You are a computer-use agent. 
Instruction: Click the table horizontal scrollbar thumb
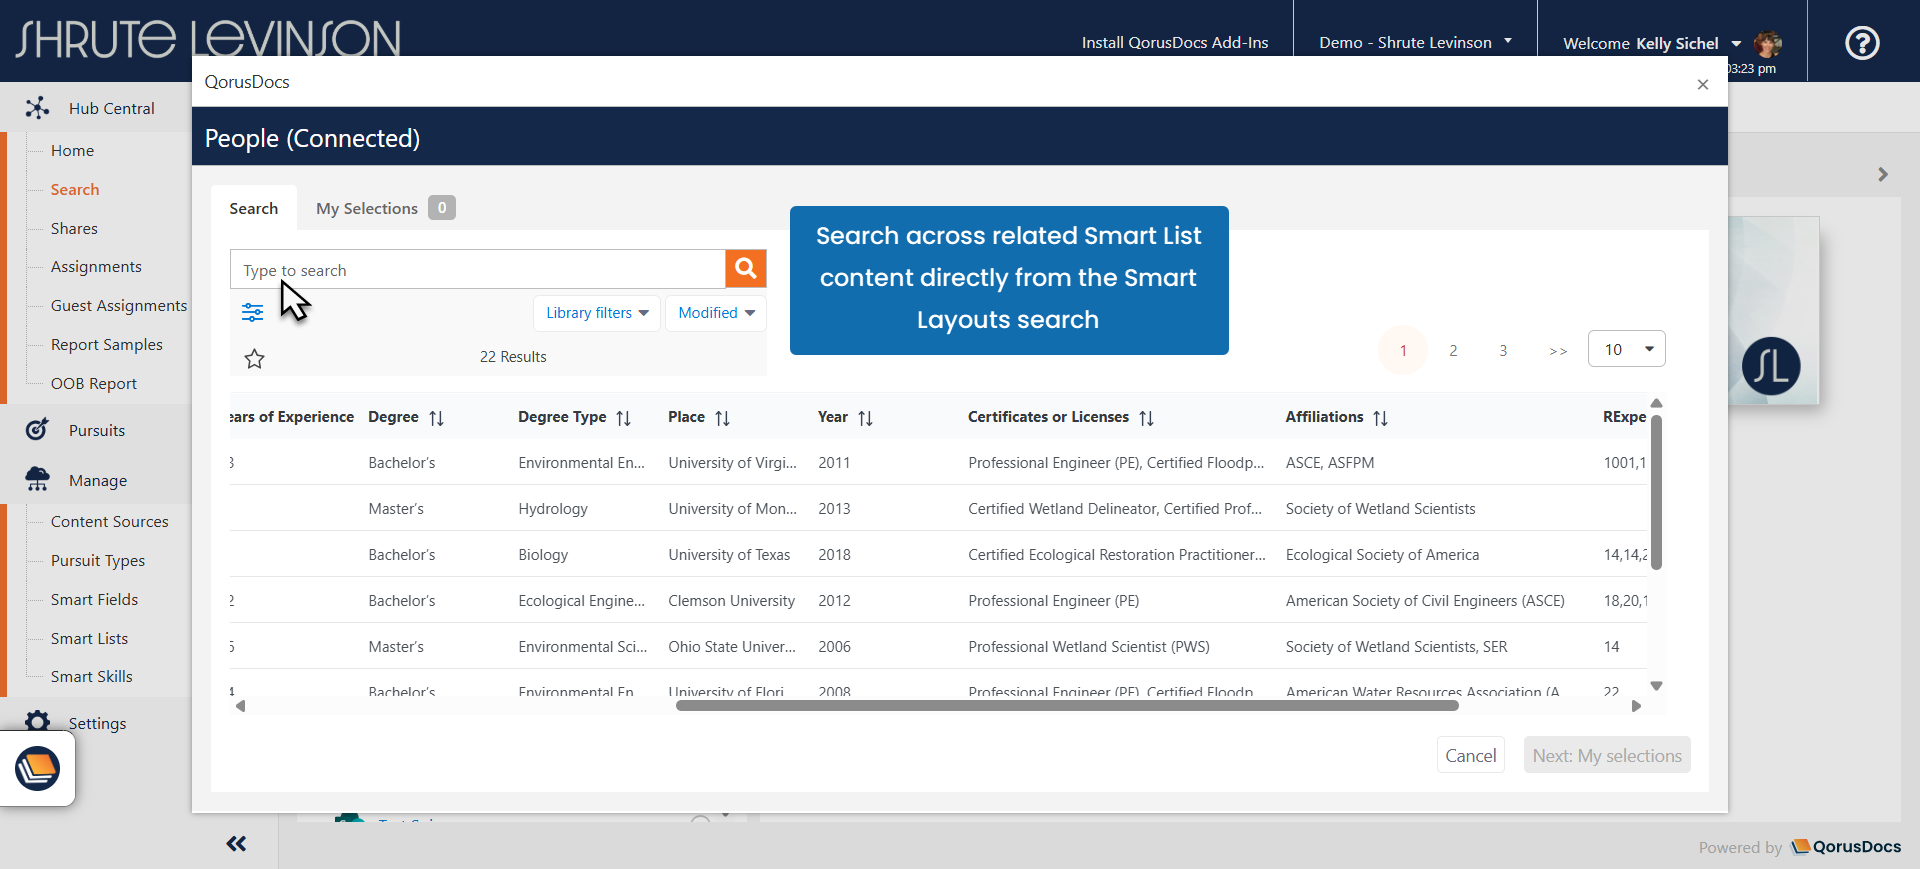(x=1067, y=706)
